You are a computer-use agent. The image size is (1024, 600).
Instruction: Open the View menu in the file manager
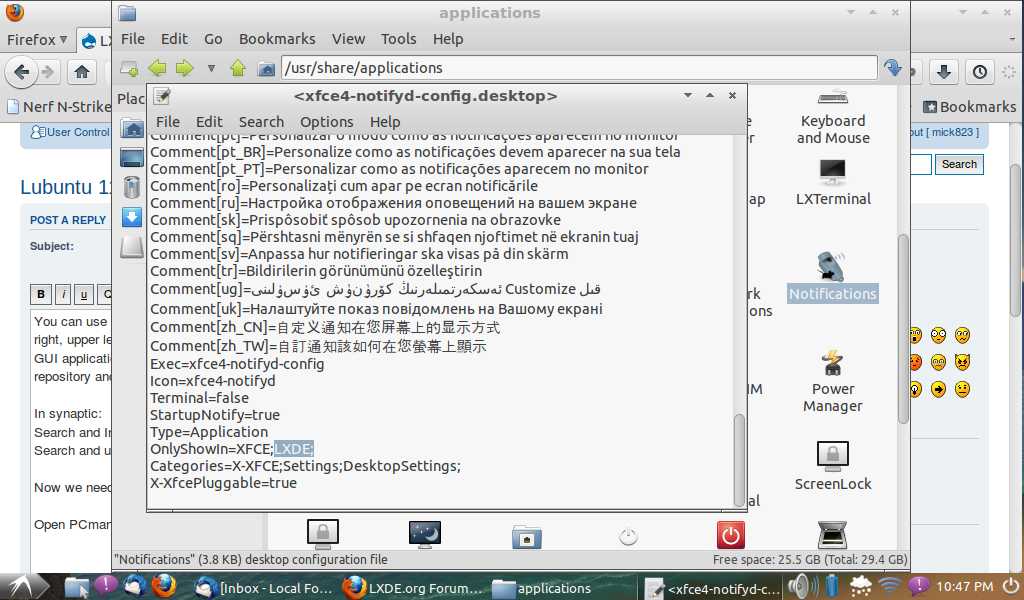tap(348, 39)
